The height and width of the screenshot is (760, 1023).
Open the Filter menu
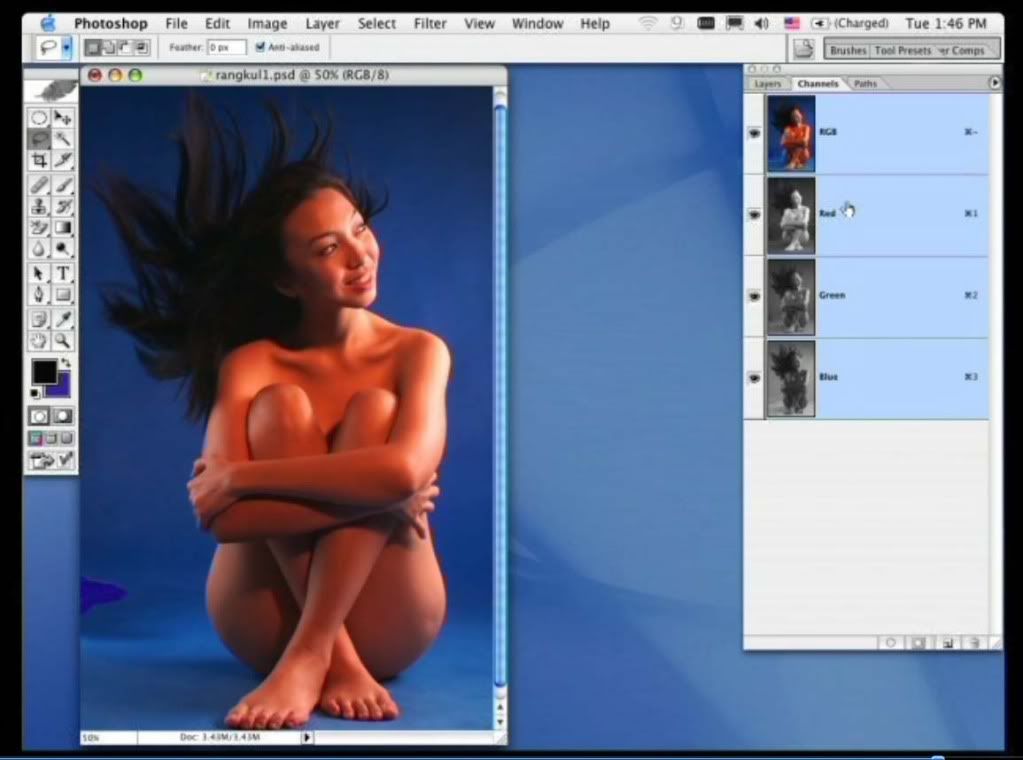tap(430, 23)
